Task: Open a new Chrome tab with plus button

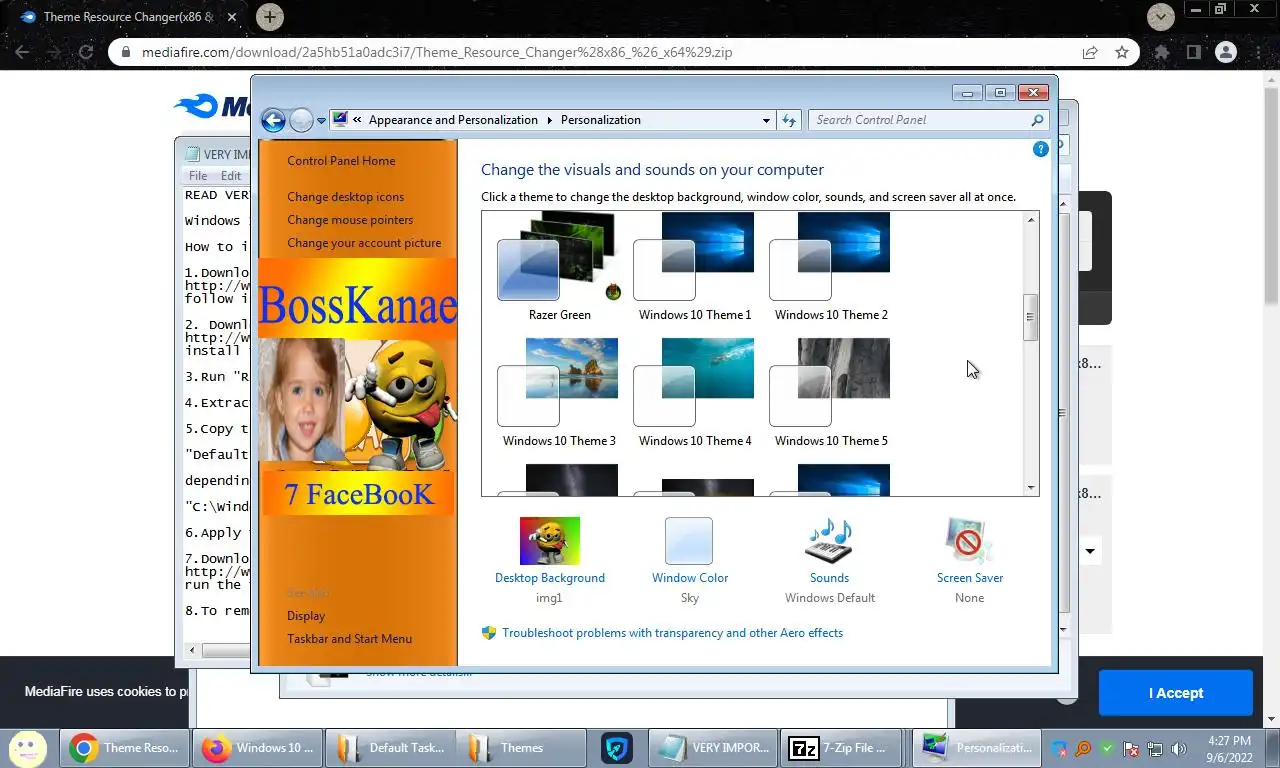Action: pos(269,16)
